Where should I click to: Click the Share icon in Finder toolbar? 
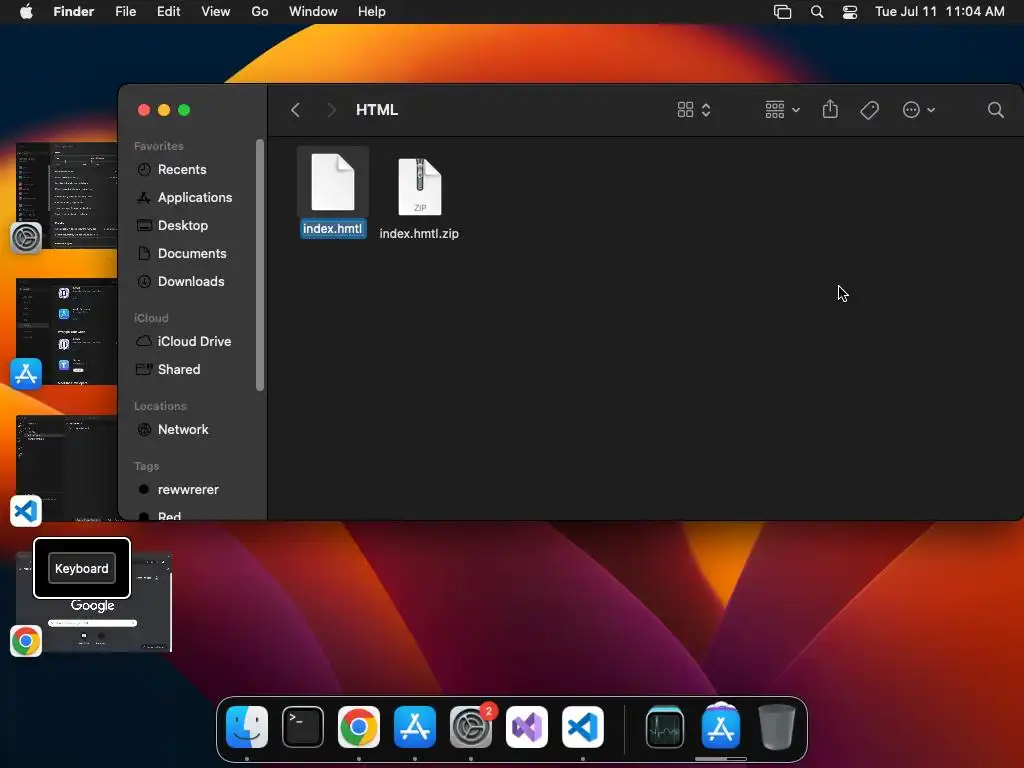[x=830, y=109]
